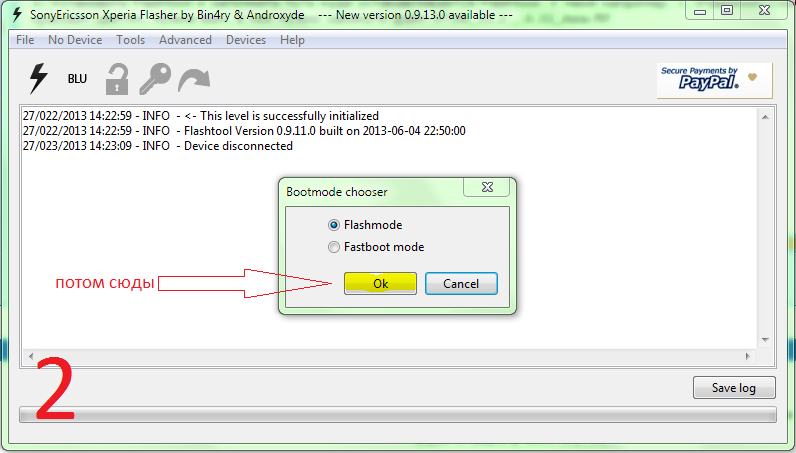Click the 'Flashtool Version 0.9.11.0' log line
This screenshot has width=796, height=453.
(244, 131)
